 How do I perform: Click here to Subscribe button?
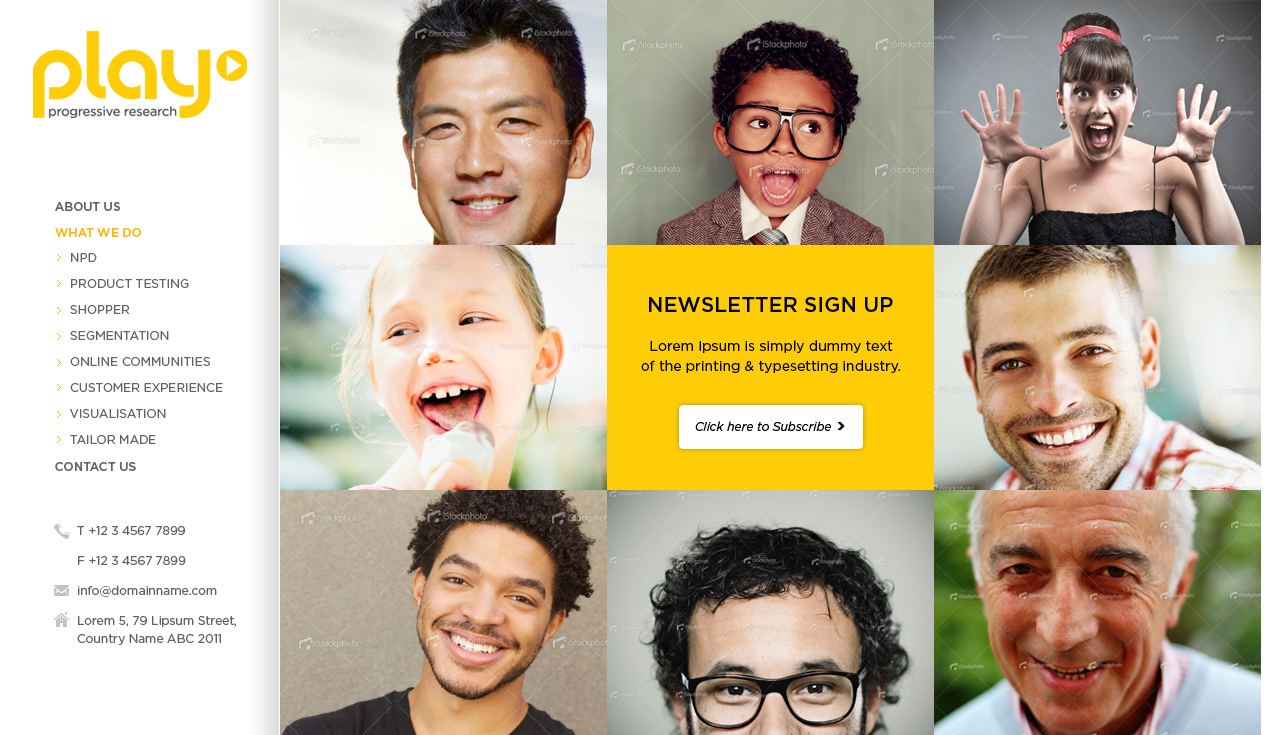pyautogui.click(x=771, y=427)
